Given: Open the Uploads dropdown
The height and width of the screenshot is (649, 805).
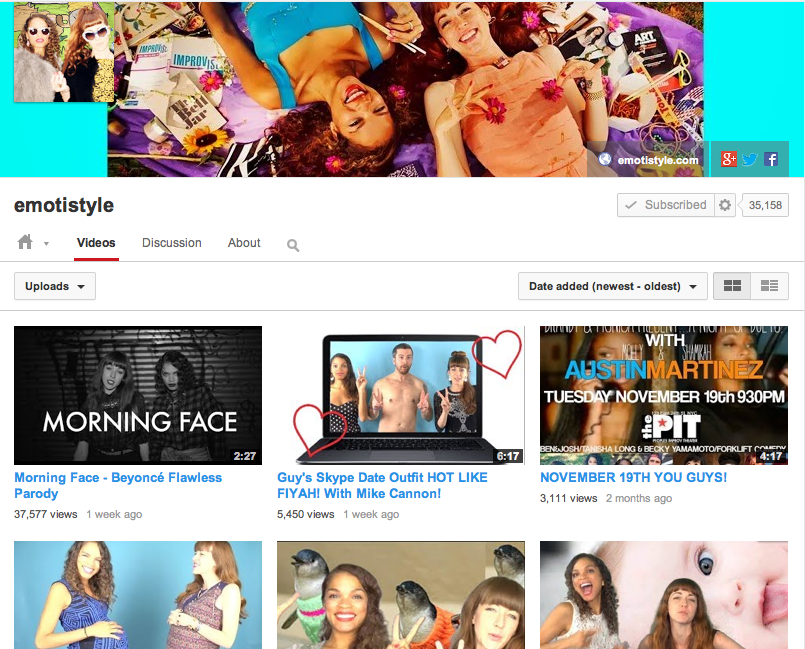Looking at the screenshot, I should [55, 286].
